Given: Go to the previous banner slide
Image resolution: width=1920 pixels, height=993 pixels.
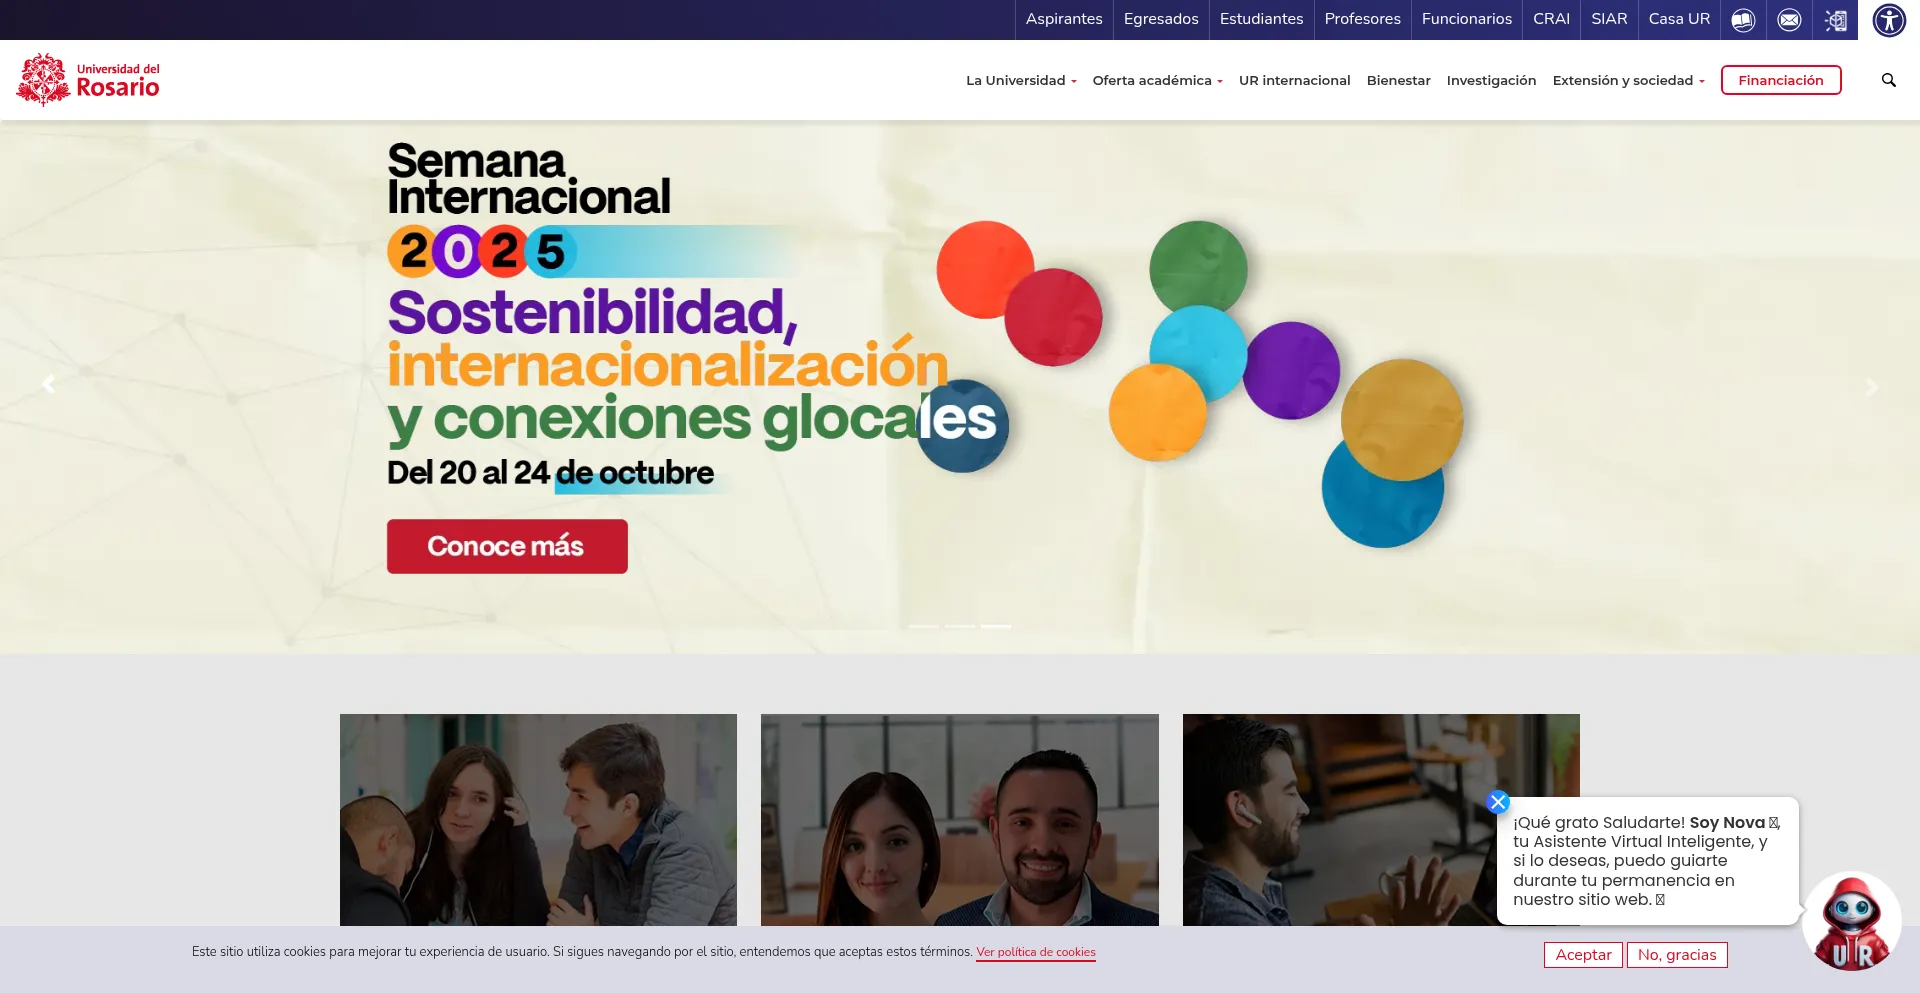Looking at the screenshot, I should click(x=48, y=384).
